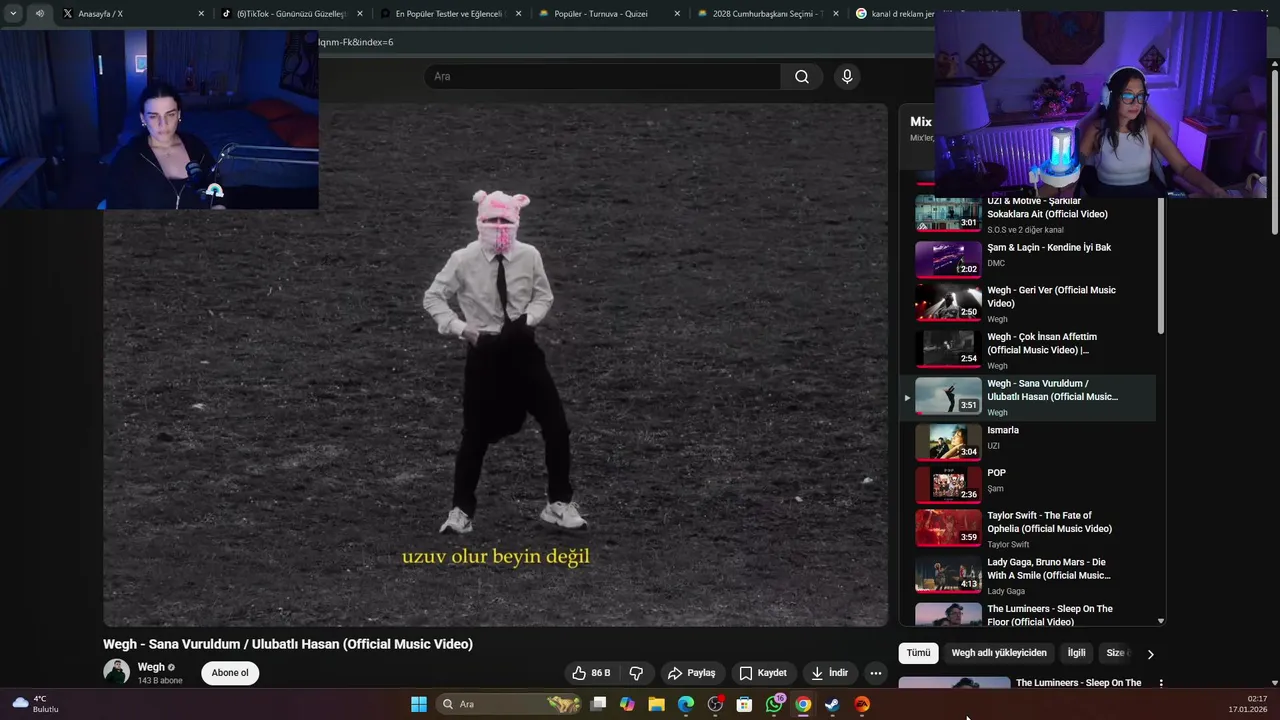The width and height of the screenshot is (1280, 720).
Task: Close the Anasayfa / X tab
Action: (201, 14)
